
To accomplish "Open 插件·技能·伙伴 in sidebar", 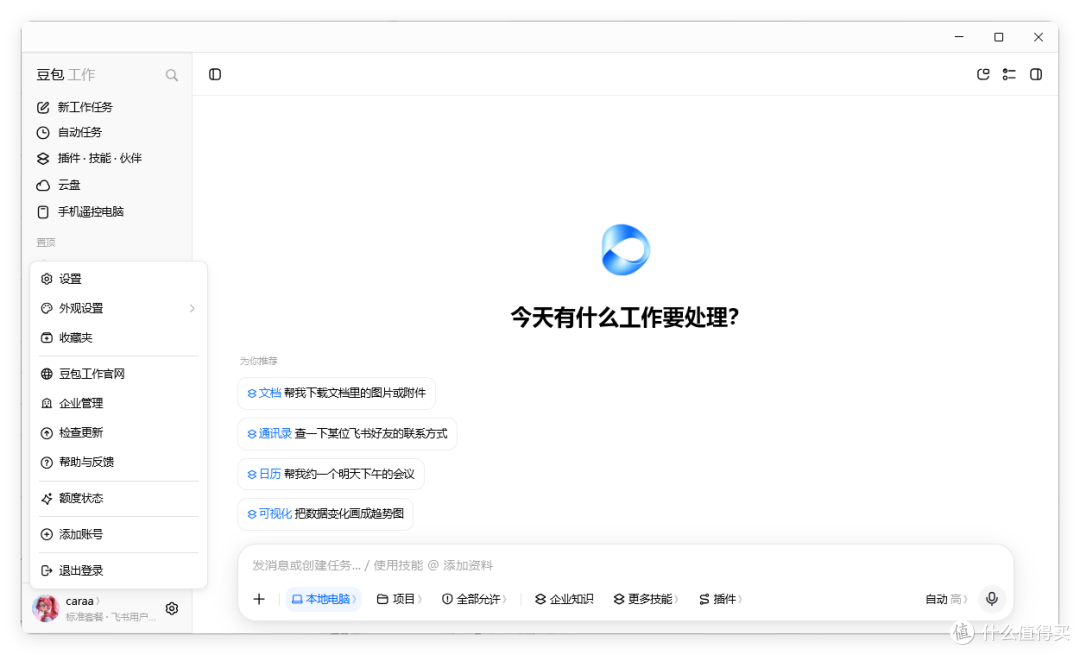I will pyautogui.click(x=89, y=158).
